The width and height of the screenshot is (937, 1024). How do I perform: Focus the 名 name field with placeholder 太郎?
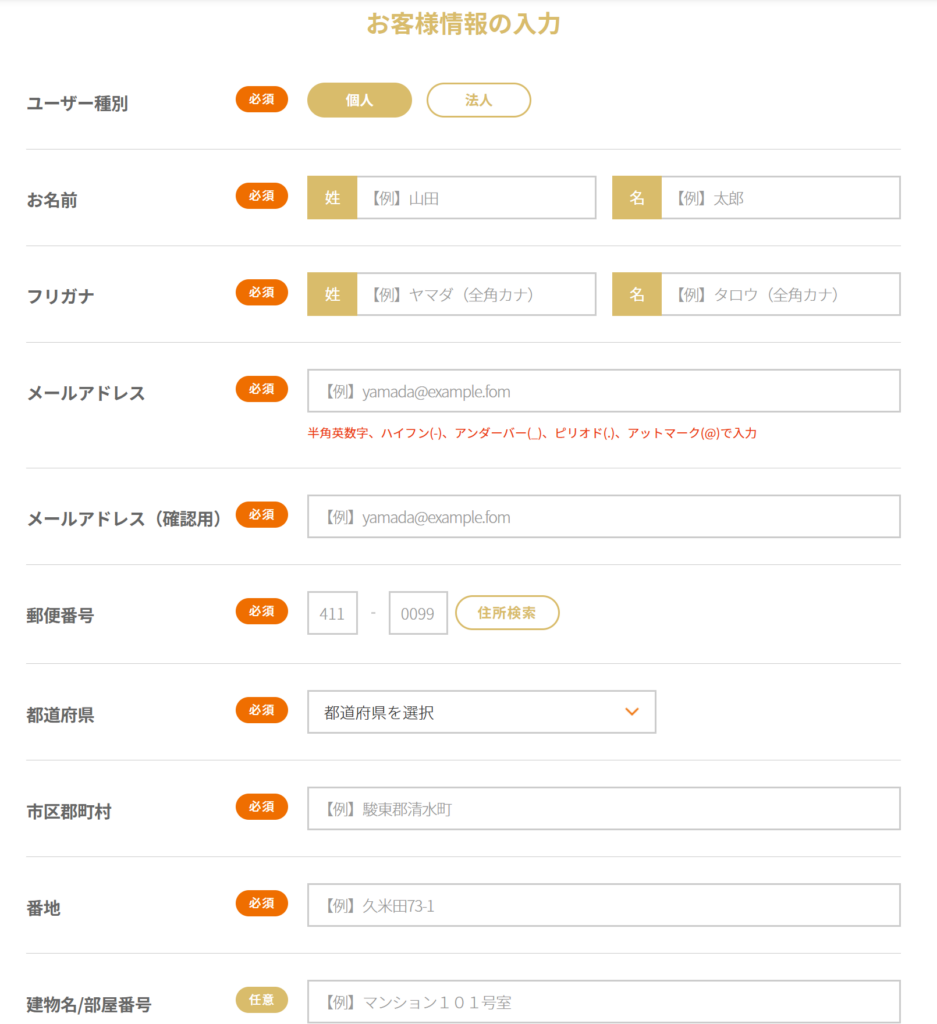[x=780, y=197]
